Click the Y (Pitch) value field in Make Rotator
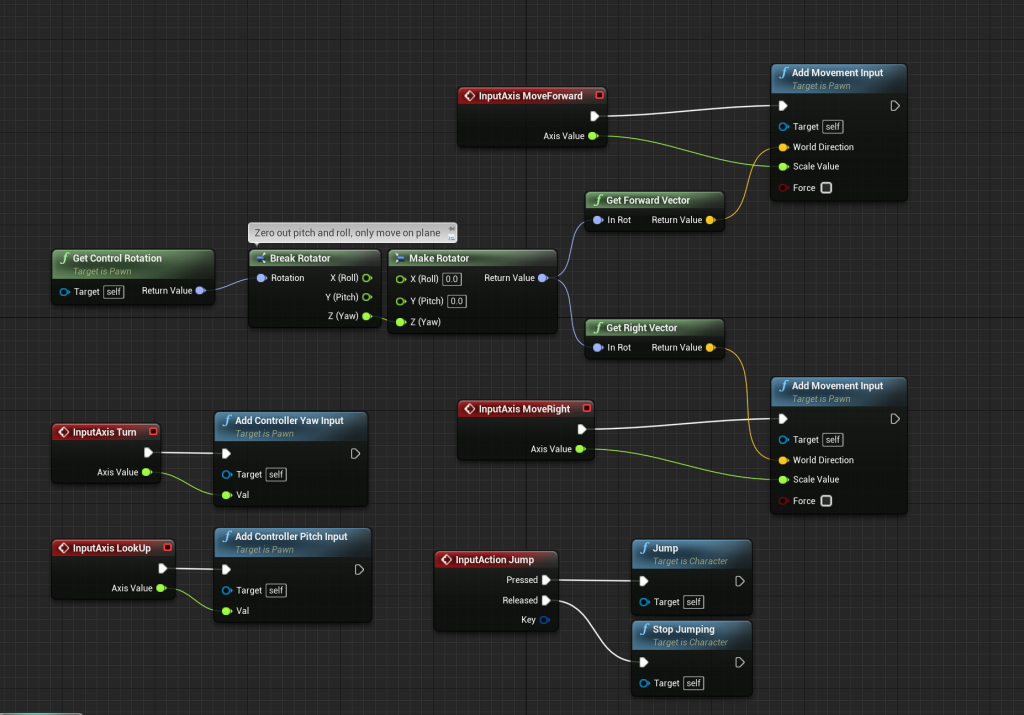Image resolution: width=1024 pixels, height=715 pixels. coord(457,301)
